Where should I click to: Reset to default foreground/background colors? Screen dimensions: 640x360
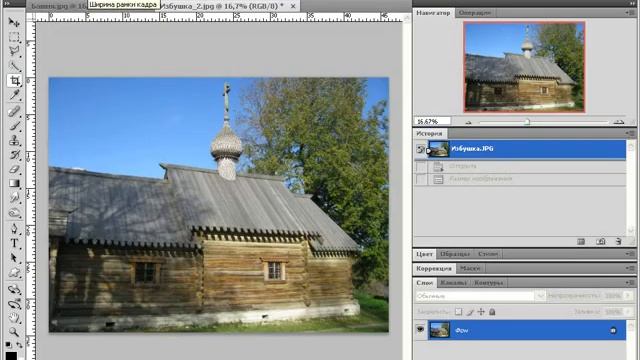8,345
